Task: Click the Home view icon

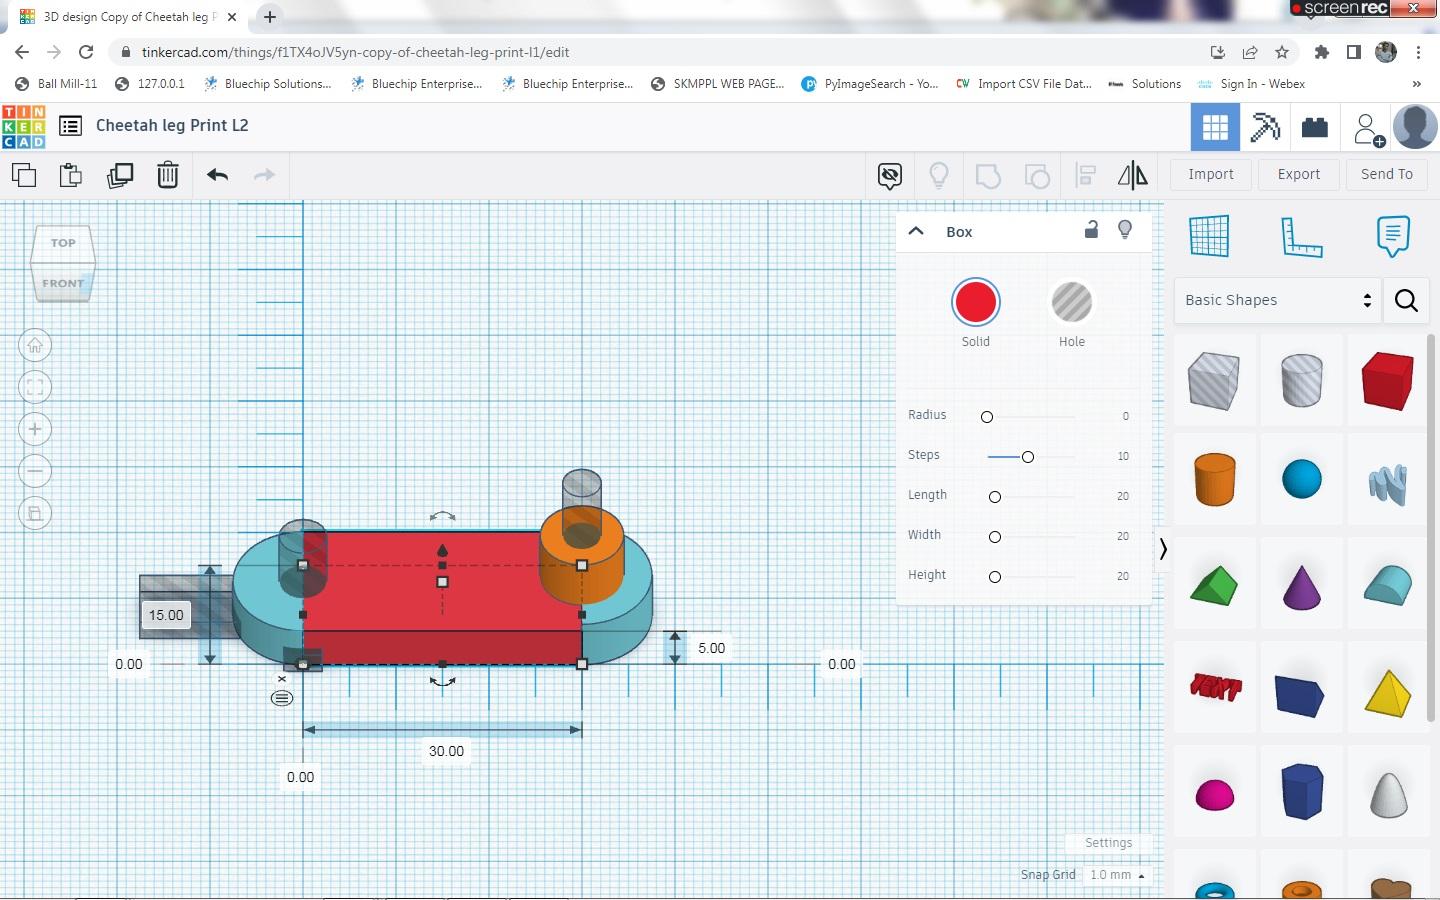Action: [x=35, y=346]
